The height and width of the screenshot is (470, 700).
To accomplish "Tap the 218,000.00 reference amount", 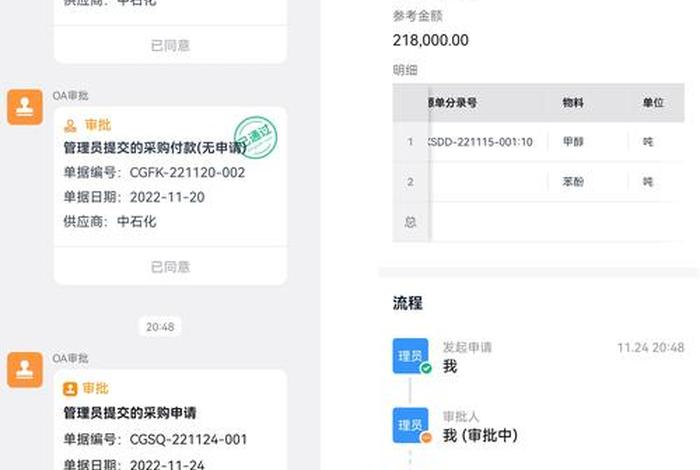I will [431, 40].
